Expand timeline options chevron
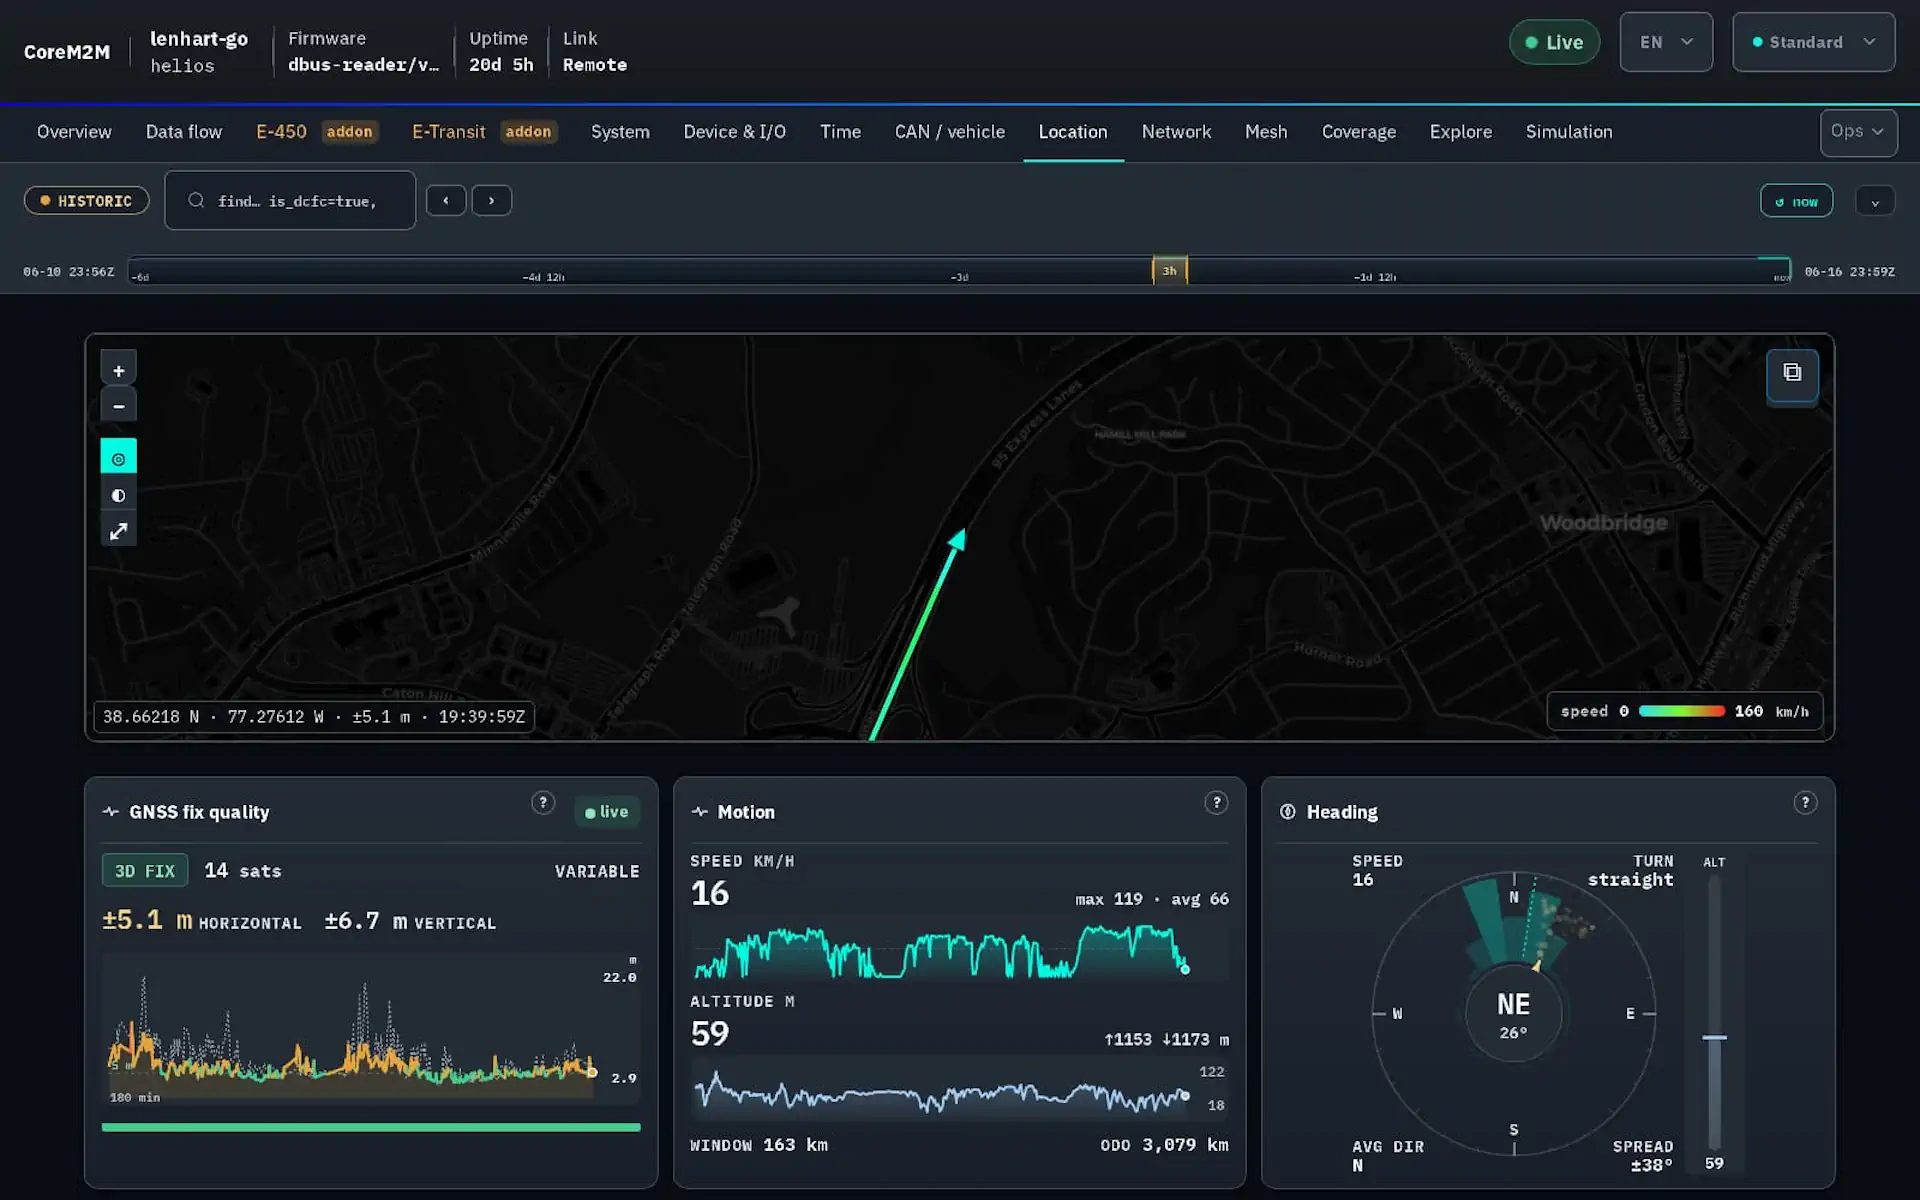The height and width of the screenshot is (1200, 1920). tap(1875, 201)
